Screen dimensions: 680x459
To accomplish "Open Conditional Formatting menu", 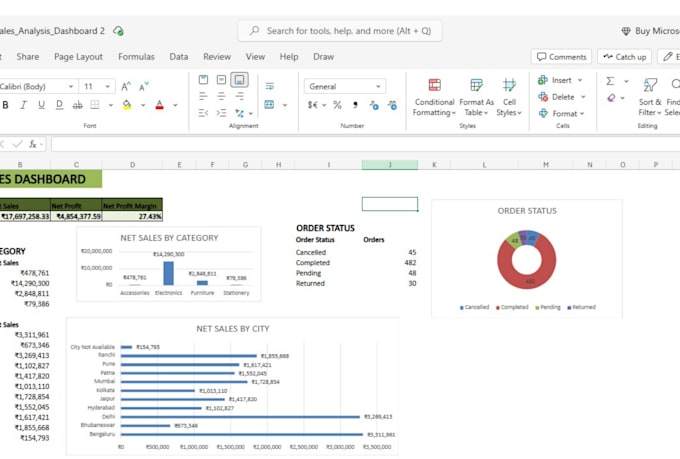I will 434,98.
